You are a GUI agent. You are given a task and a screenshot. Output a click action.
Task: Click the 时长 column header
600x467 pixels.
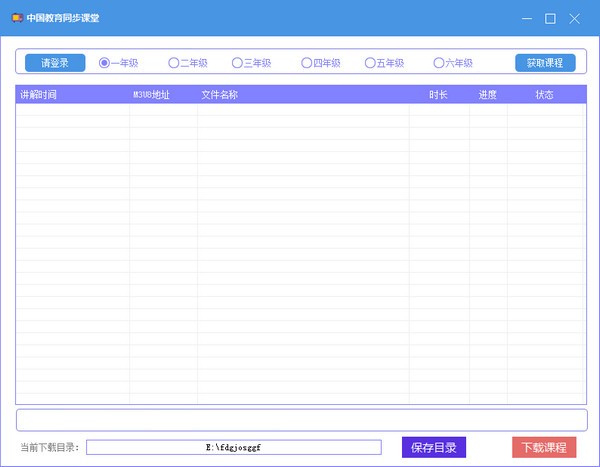(x=438, y=95)
